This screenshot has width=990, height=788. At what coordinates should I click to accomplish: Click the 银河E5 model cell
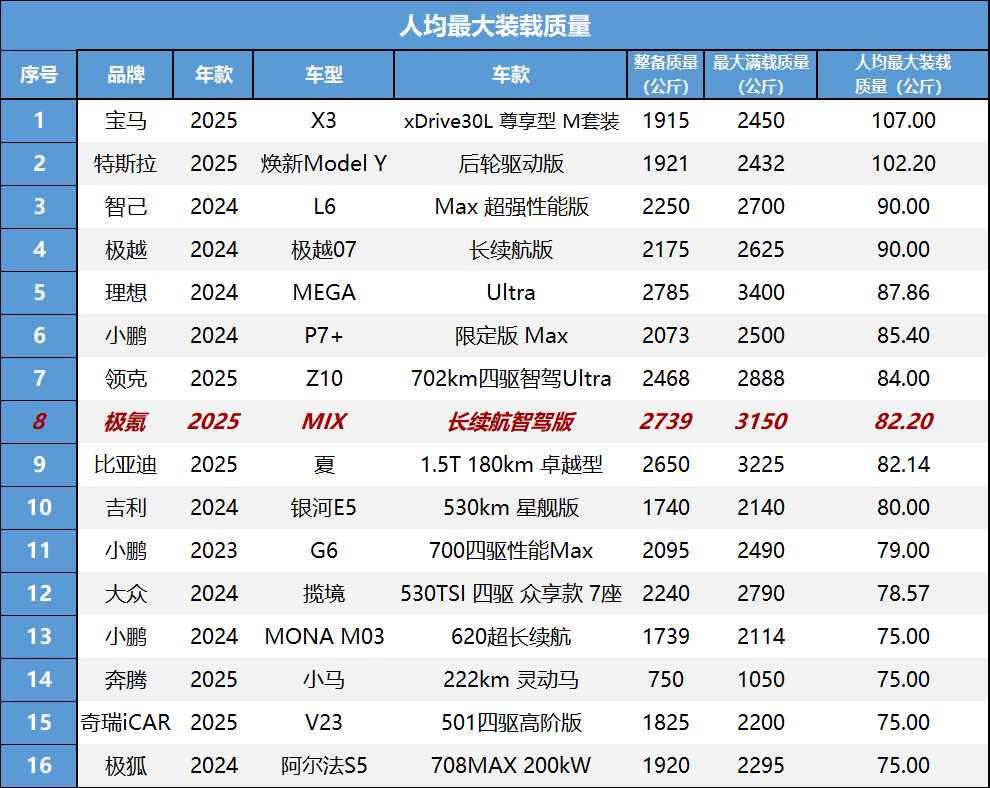point(323,508)
